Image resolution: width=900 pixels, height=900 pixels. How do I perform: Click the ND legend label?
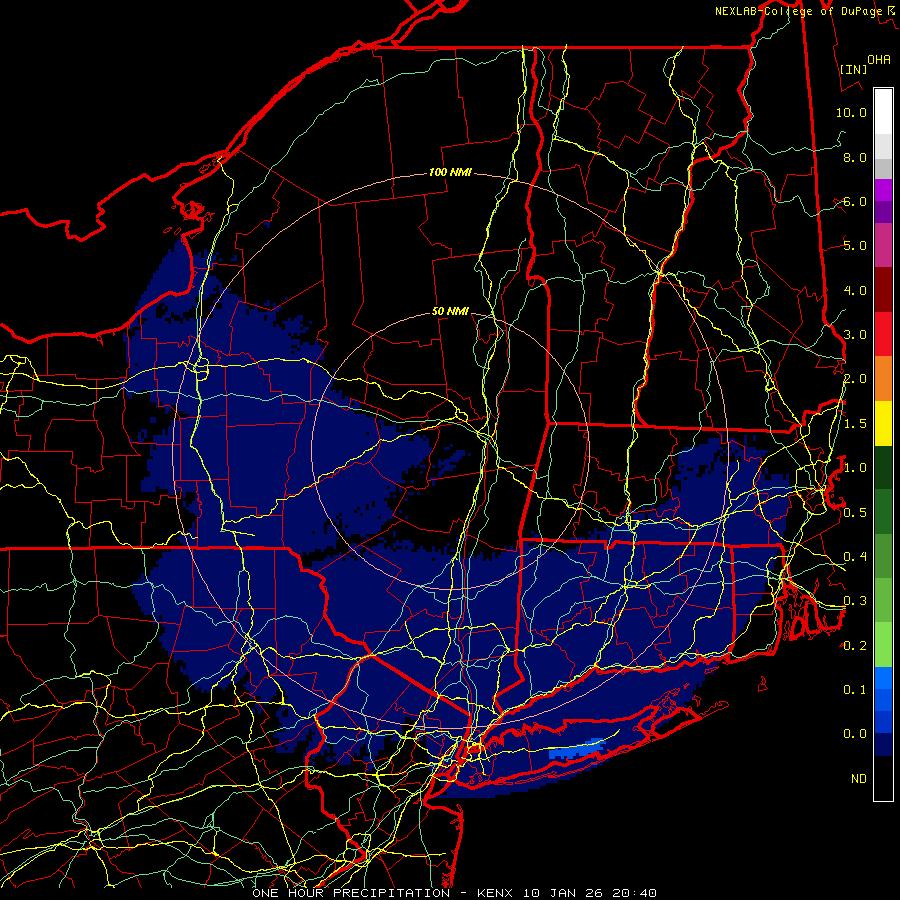(859, 779)
